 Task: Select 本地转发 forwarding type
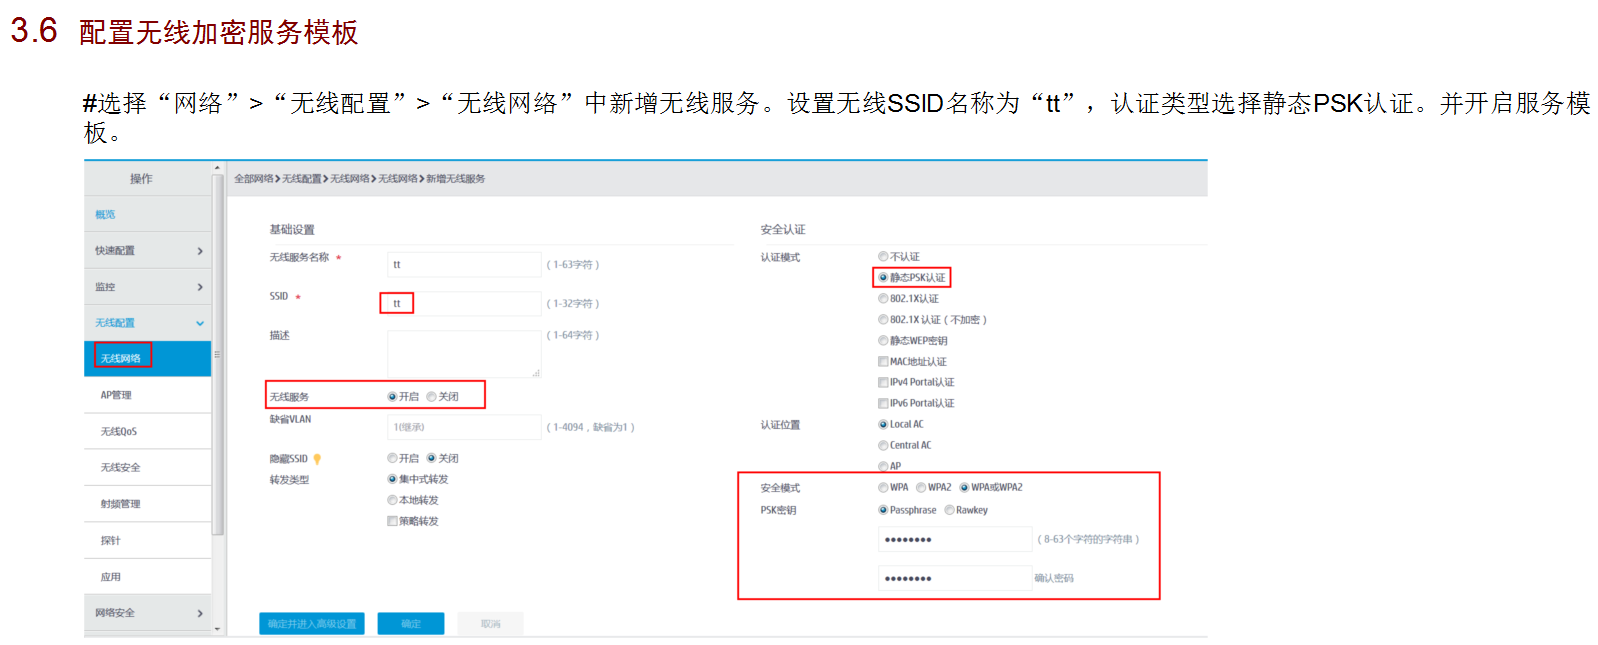[392, 500]
